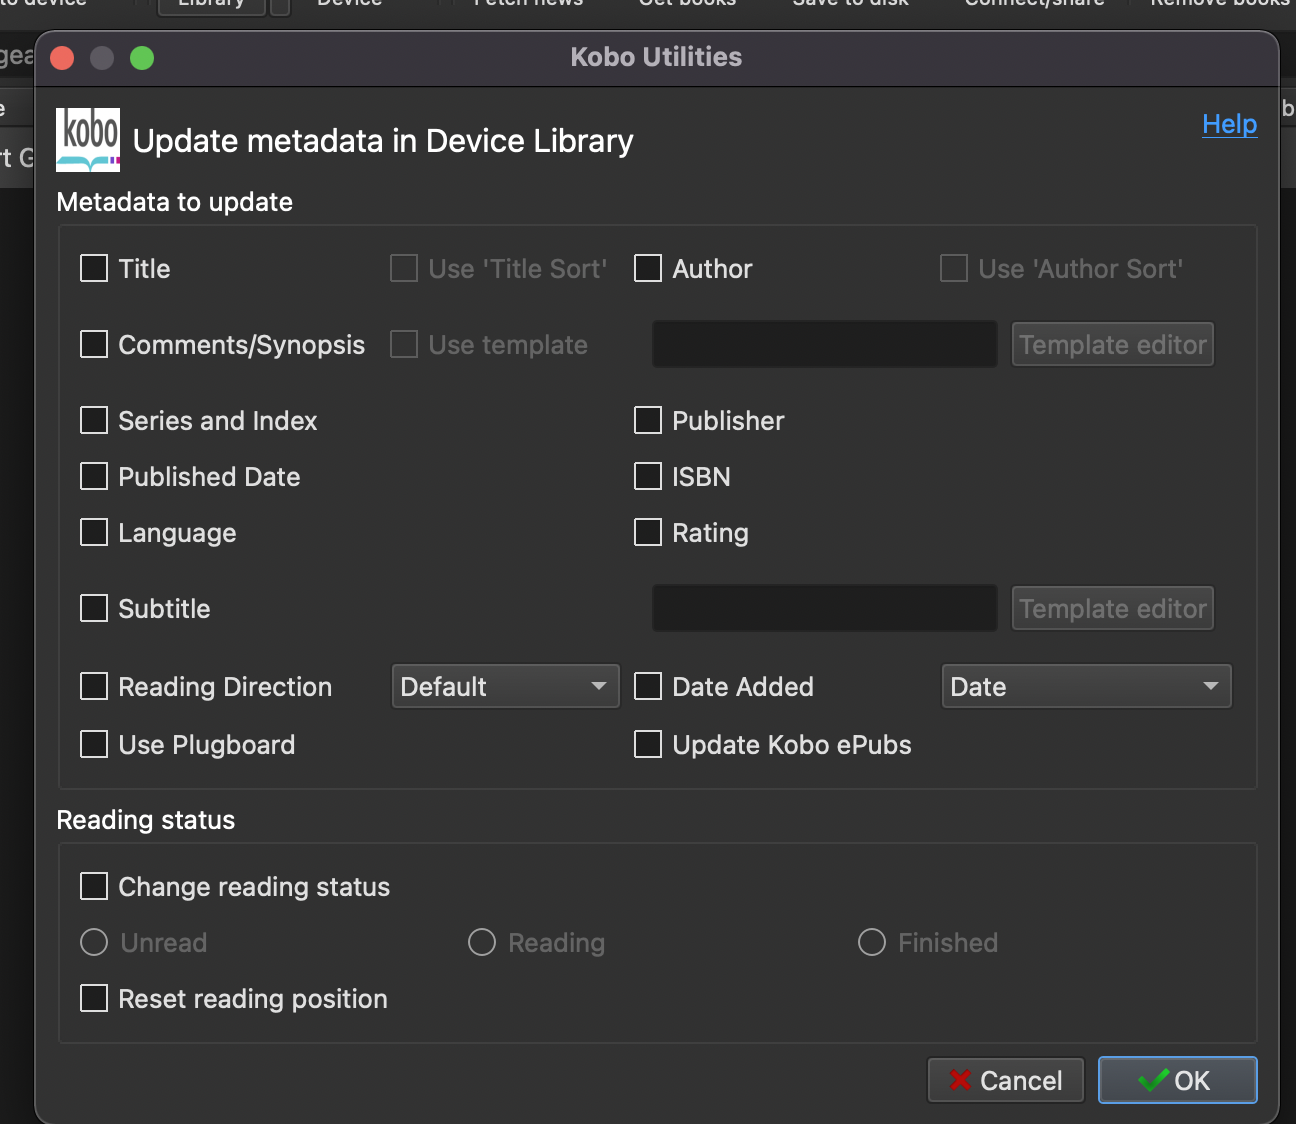The width and height of the screenshot is (1296, 1124).
Task: Toggle the Use Plugboard checkbox
Action: tap(94, 745)
